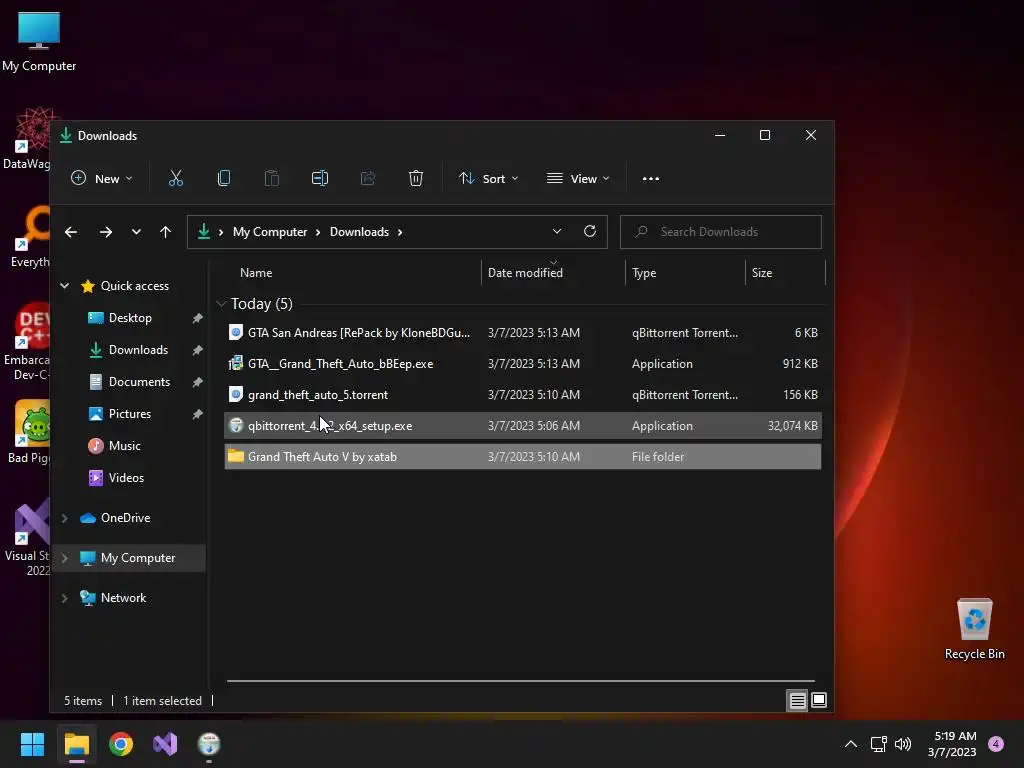
Task: Expand My Computer tree node
Action: [65, 558]
